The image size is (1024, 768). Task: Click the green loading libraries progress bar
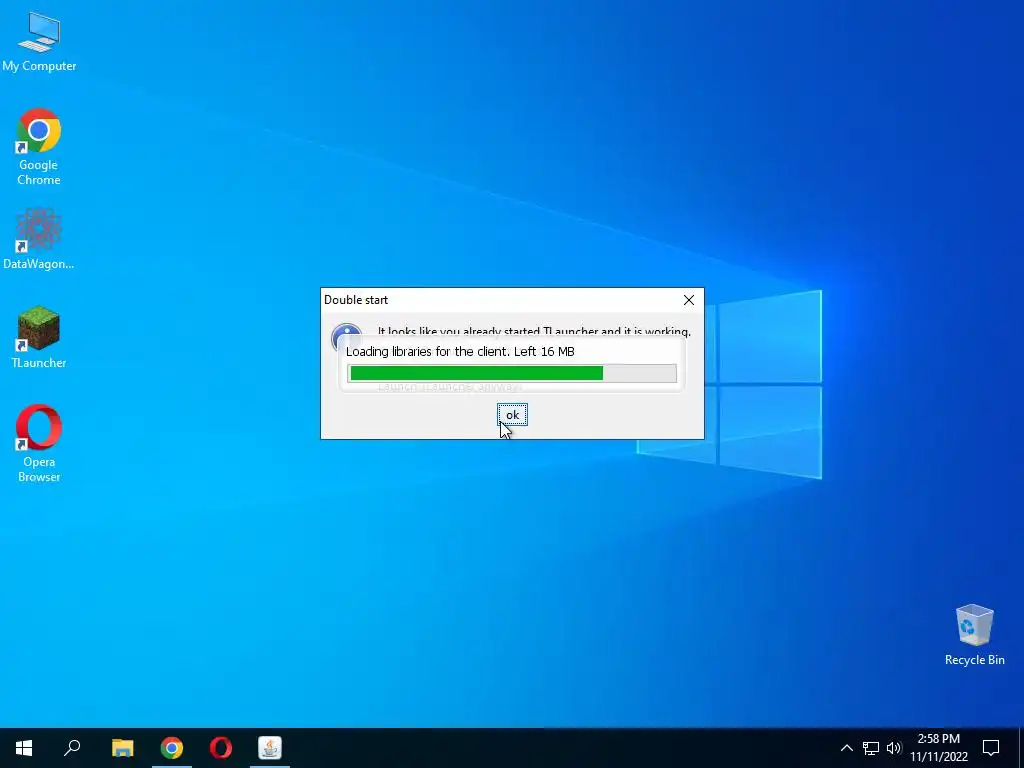point(511,373)
